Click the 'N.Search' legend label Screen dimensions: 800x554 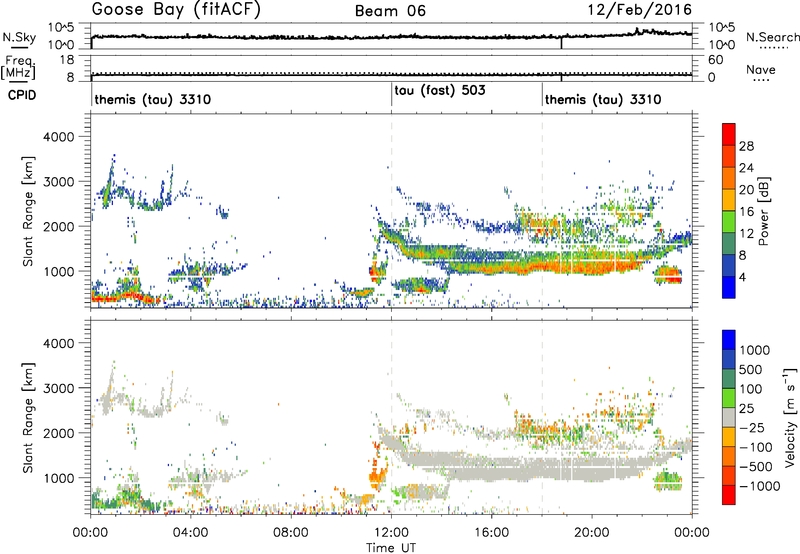[773, 37]
